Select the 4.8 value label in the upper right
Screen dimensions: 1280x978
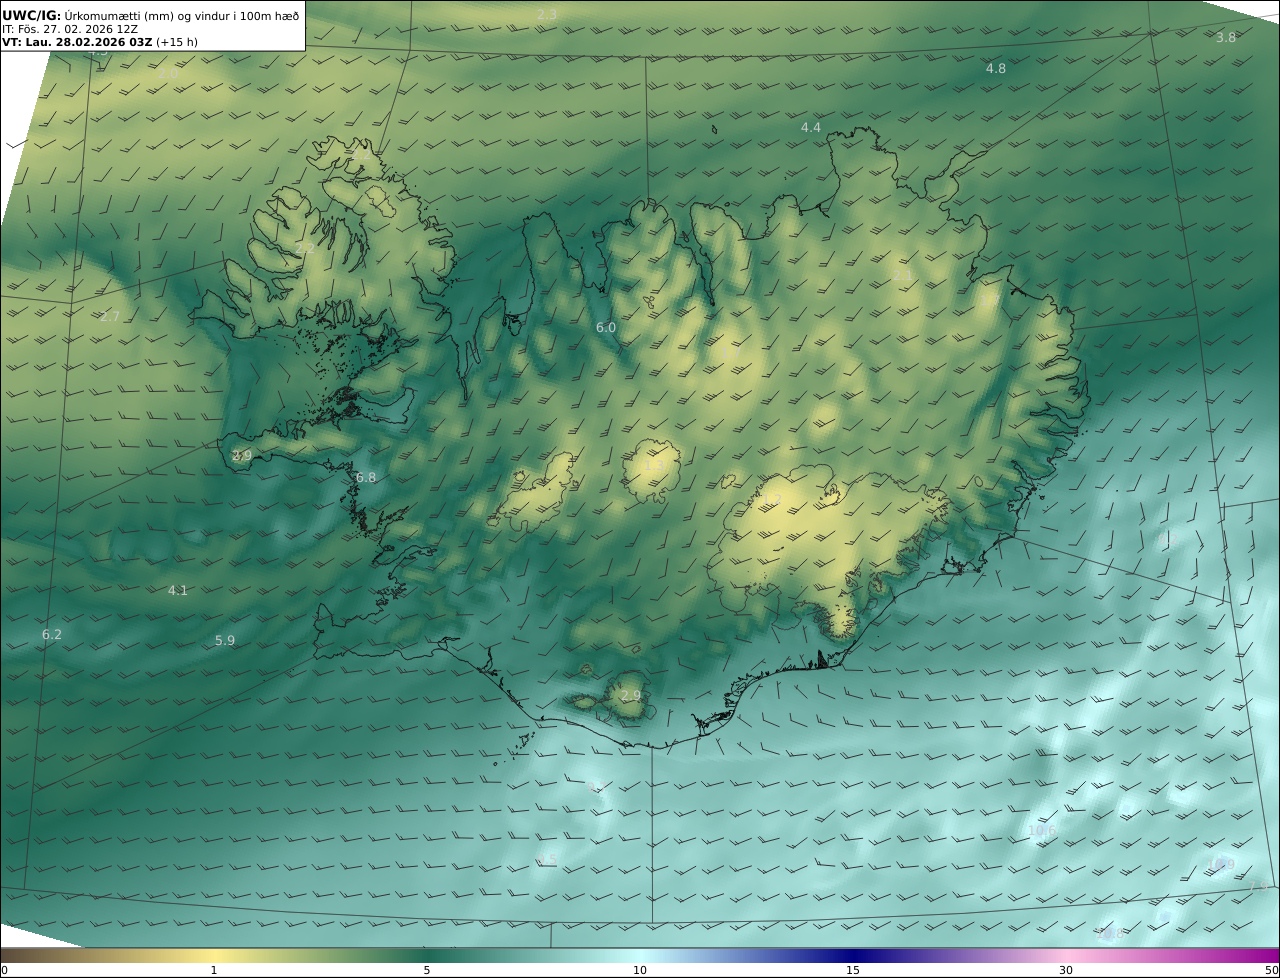996,69
